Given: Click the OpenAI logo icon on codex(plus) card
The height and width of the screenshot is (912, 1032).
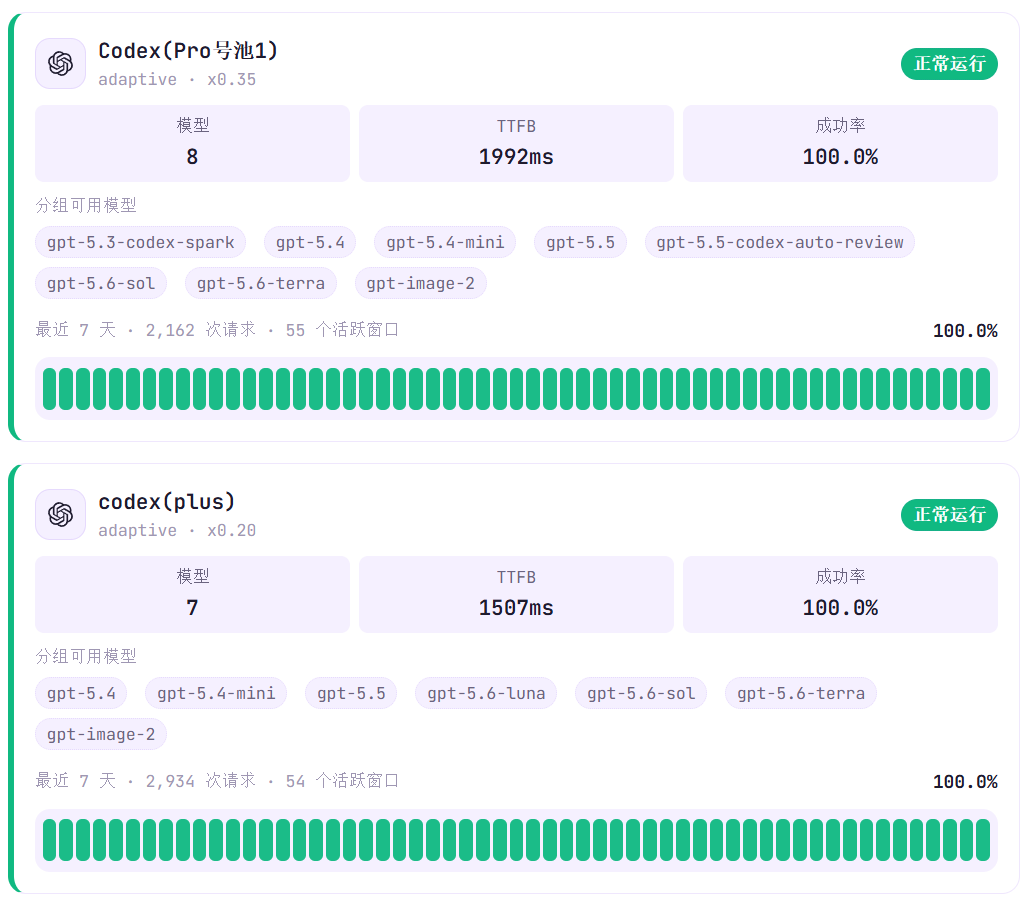Looking at the screenshot, I should 61,515.
